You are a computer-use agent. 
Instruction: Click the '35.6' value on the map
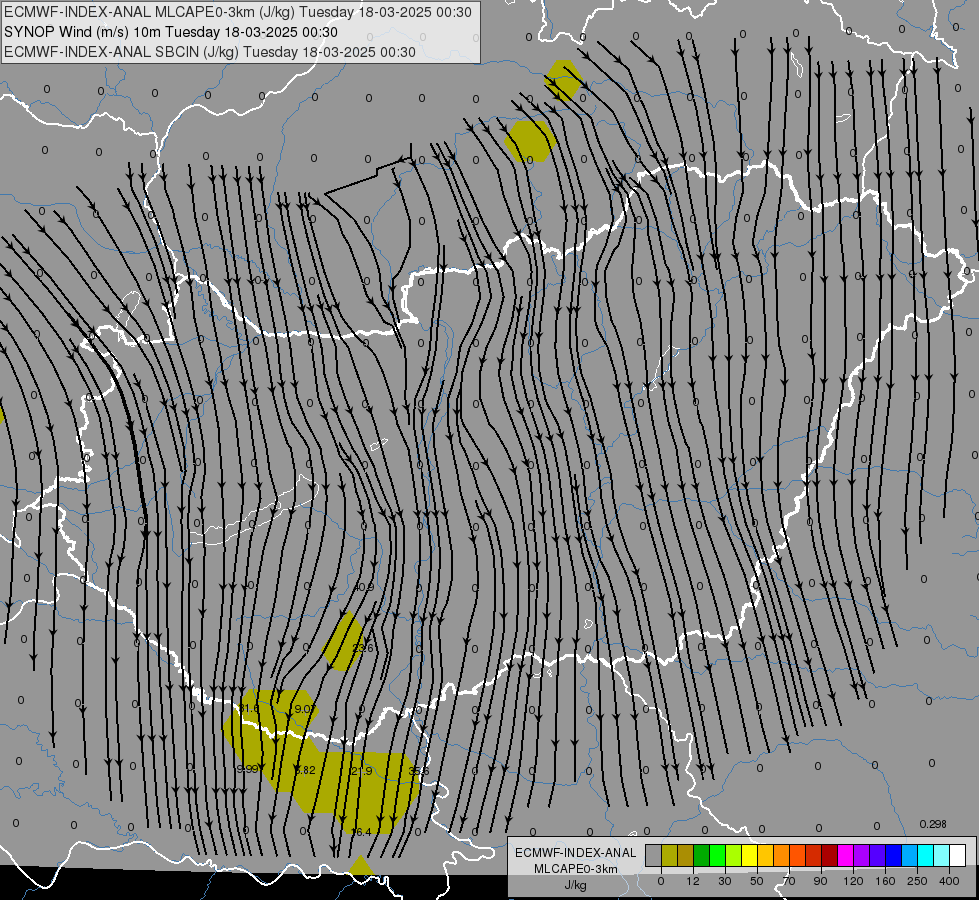click(x=419, y=771)
